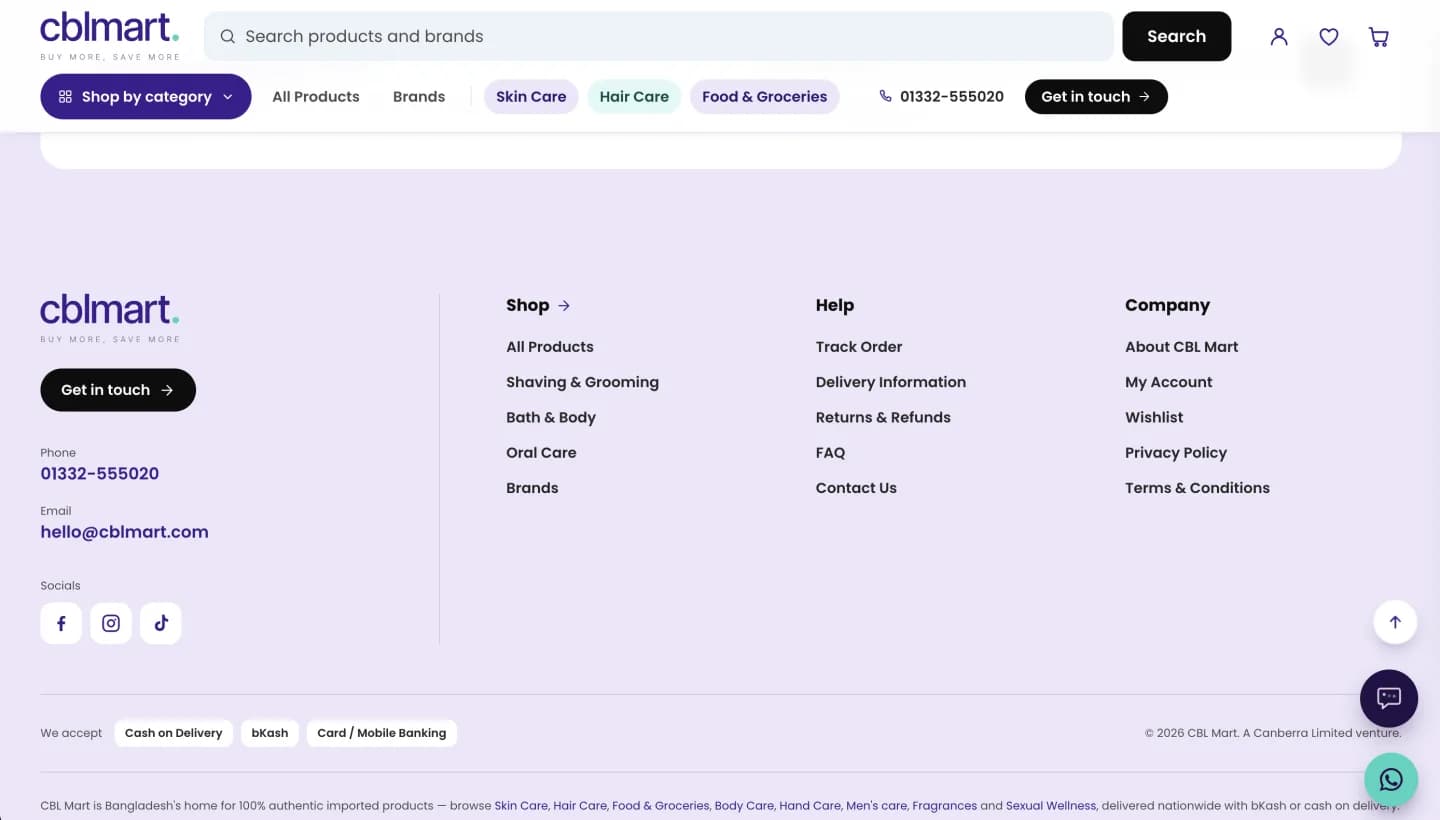Image resolution: width=1440 pixels, height=820 pixels.
Task: Open All Products in navigation bar
Action: pyautogui.click(x=316, y=97)
